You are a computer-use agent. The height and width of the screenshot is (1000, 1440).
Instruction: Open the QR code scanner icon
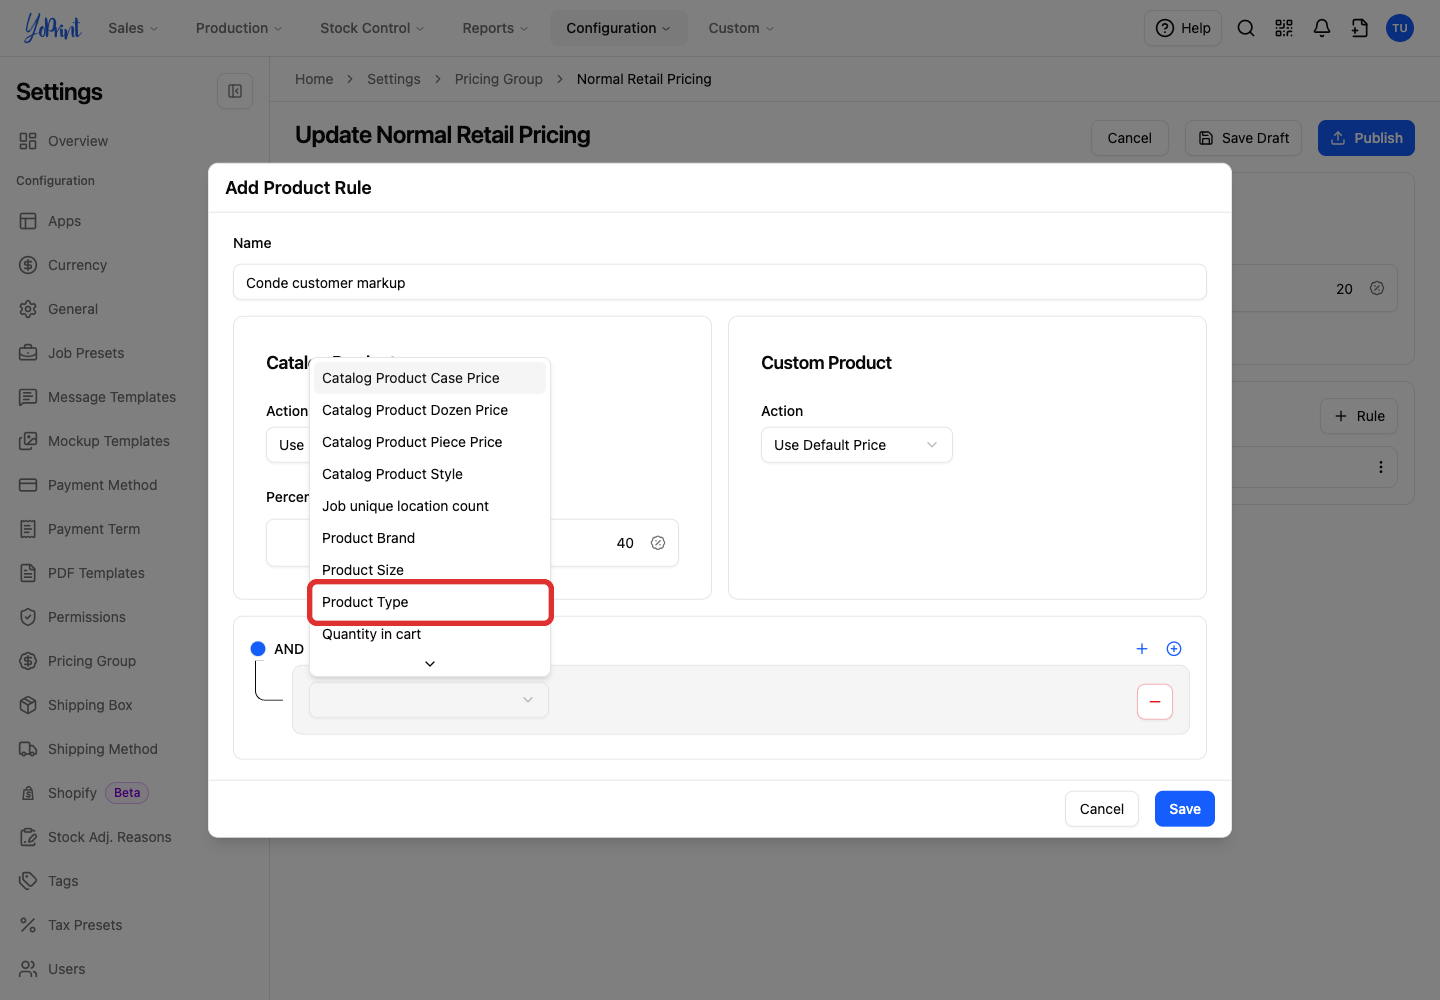pos(1284,28)
